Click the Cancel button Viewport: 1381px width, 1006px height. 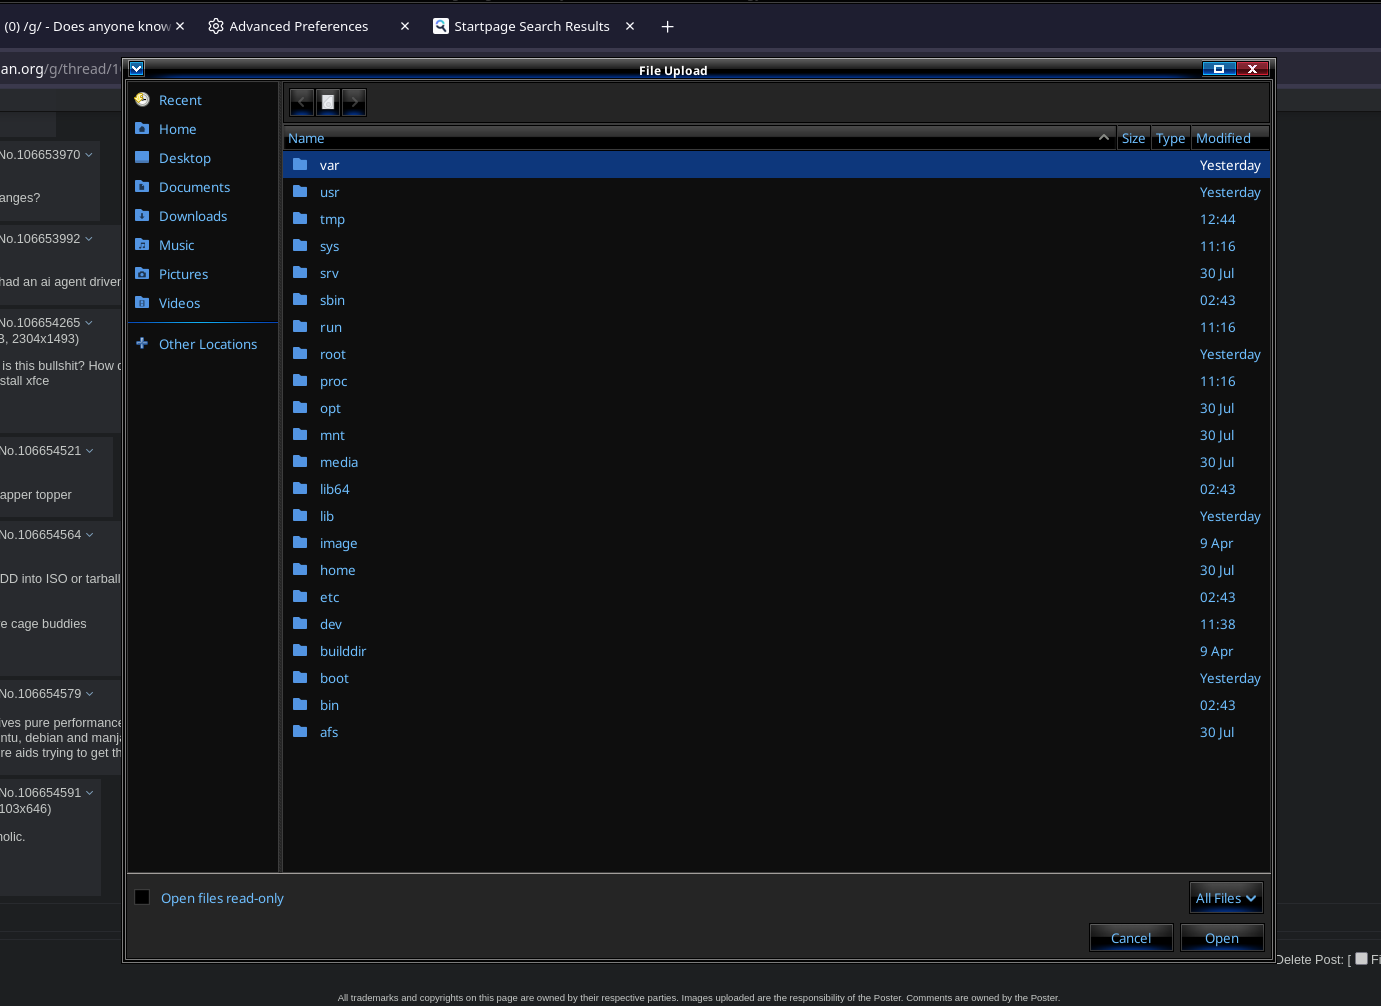(x=1131, y=938)
